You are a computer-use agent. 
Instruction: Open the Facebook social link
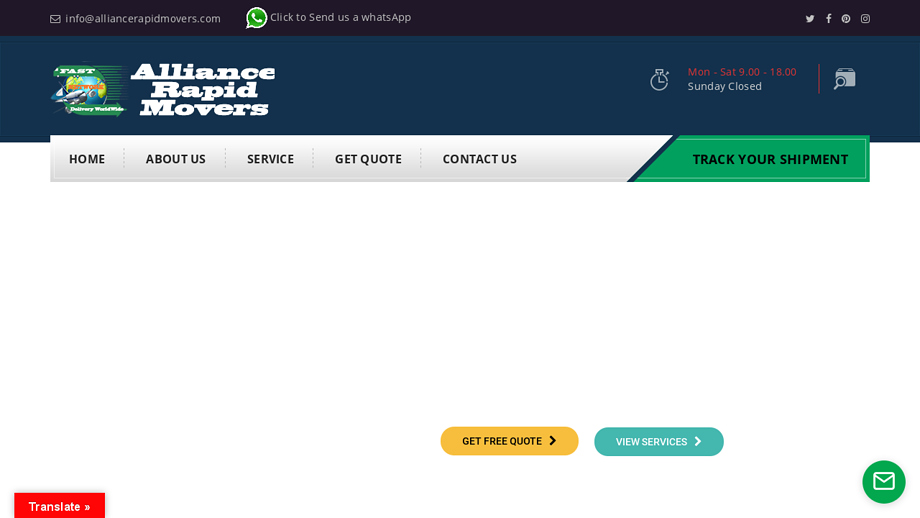pyautogui.click(x=828, y=19)
